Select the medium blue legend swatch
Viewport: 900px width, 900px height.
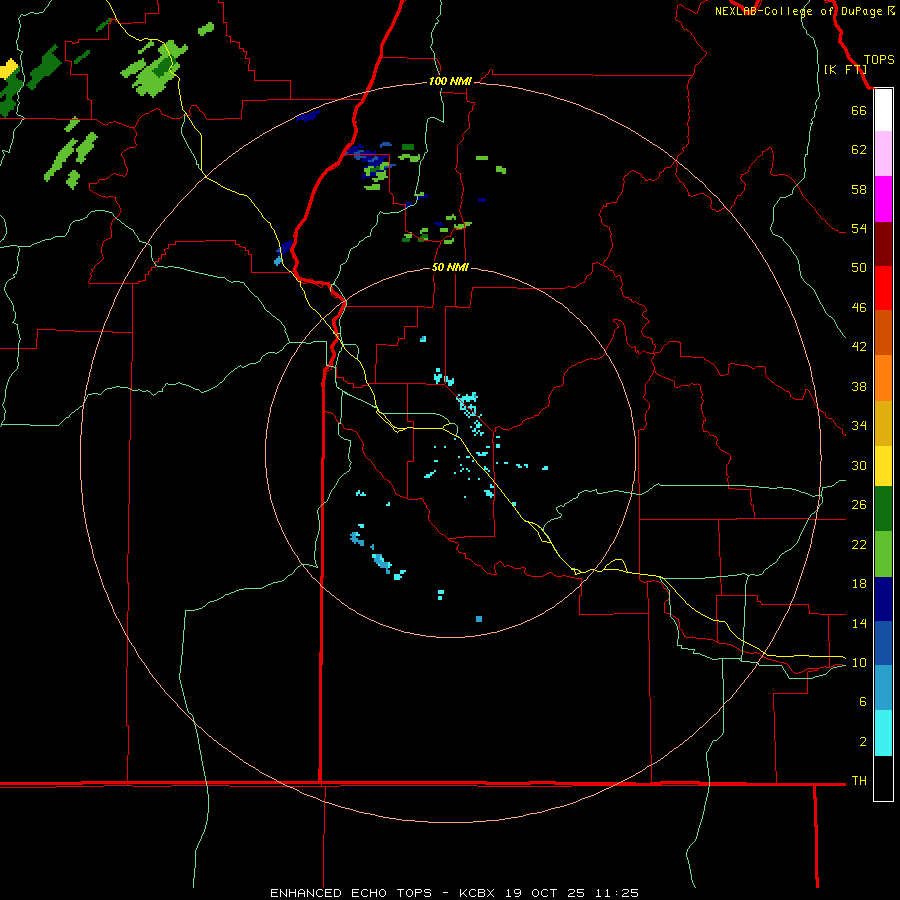click(x=883, y=643)
